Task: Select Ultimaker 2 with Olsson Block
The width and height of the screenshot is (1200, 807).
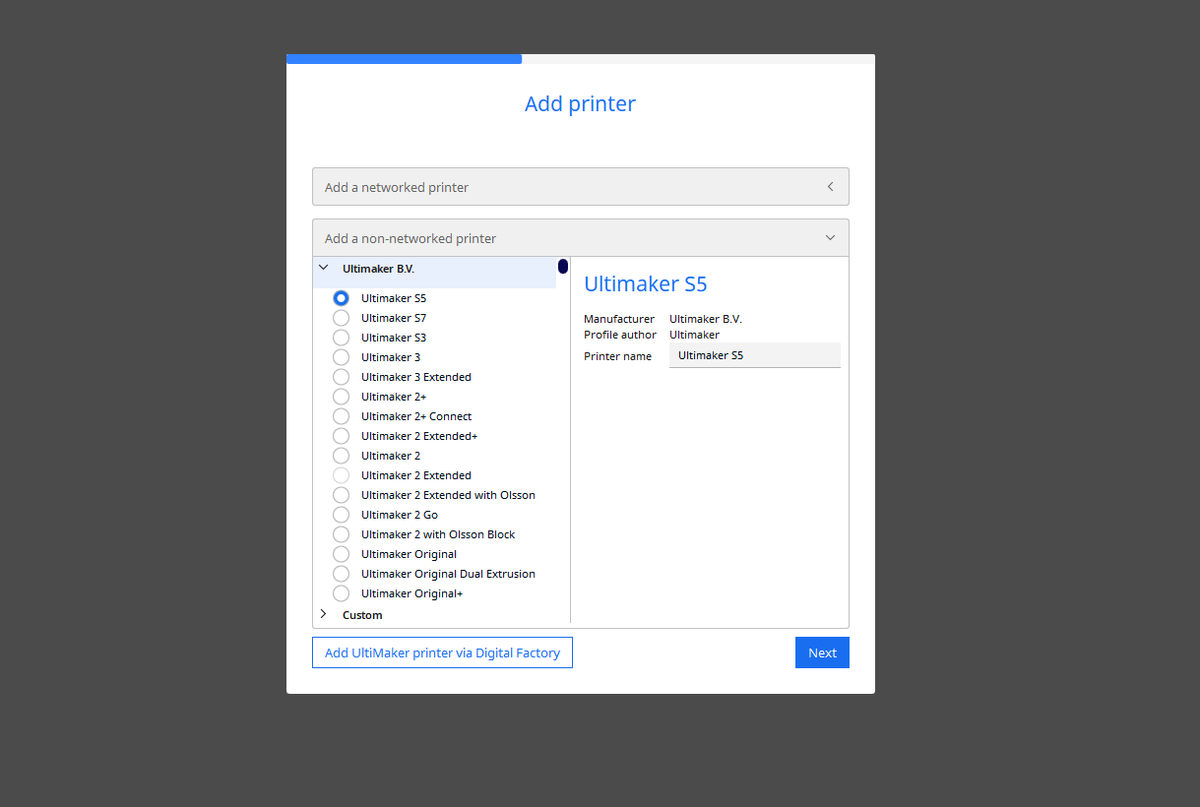Action: pyautogui.click(x=341, y=535)
